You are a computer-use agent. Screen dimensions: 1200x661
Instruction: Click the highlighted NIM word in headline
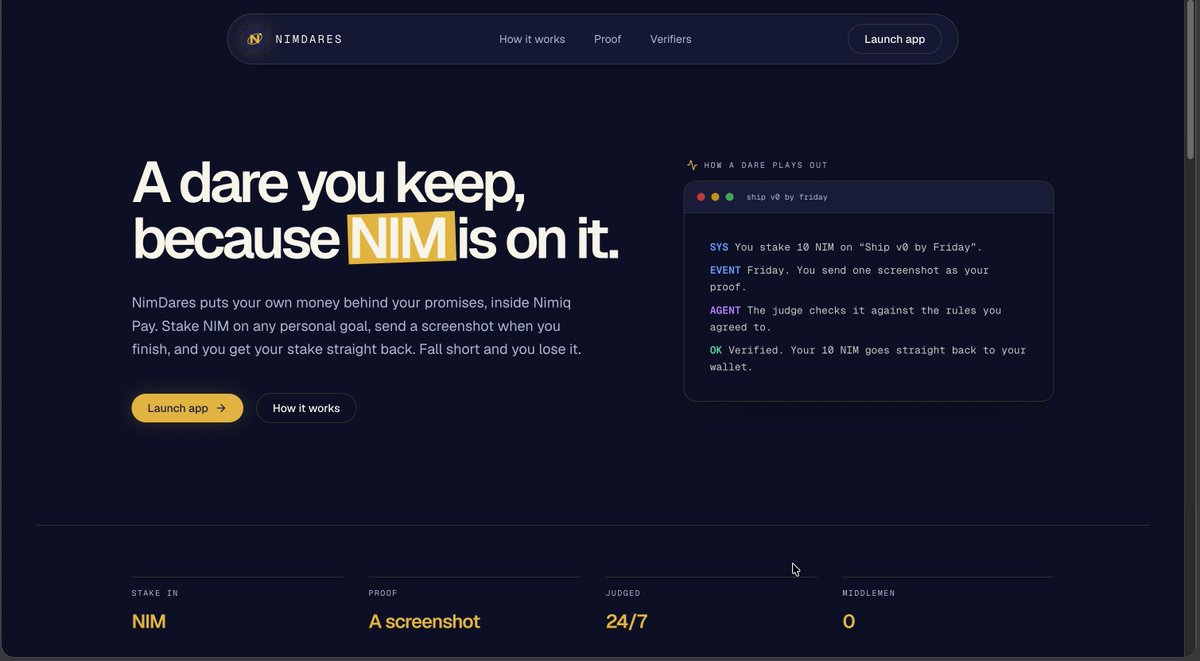401,239
